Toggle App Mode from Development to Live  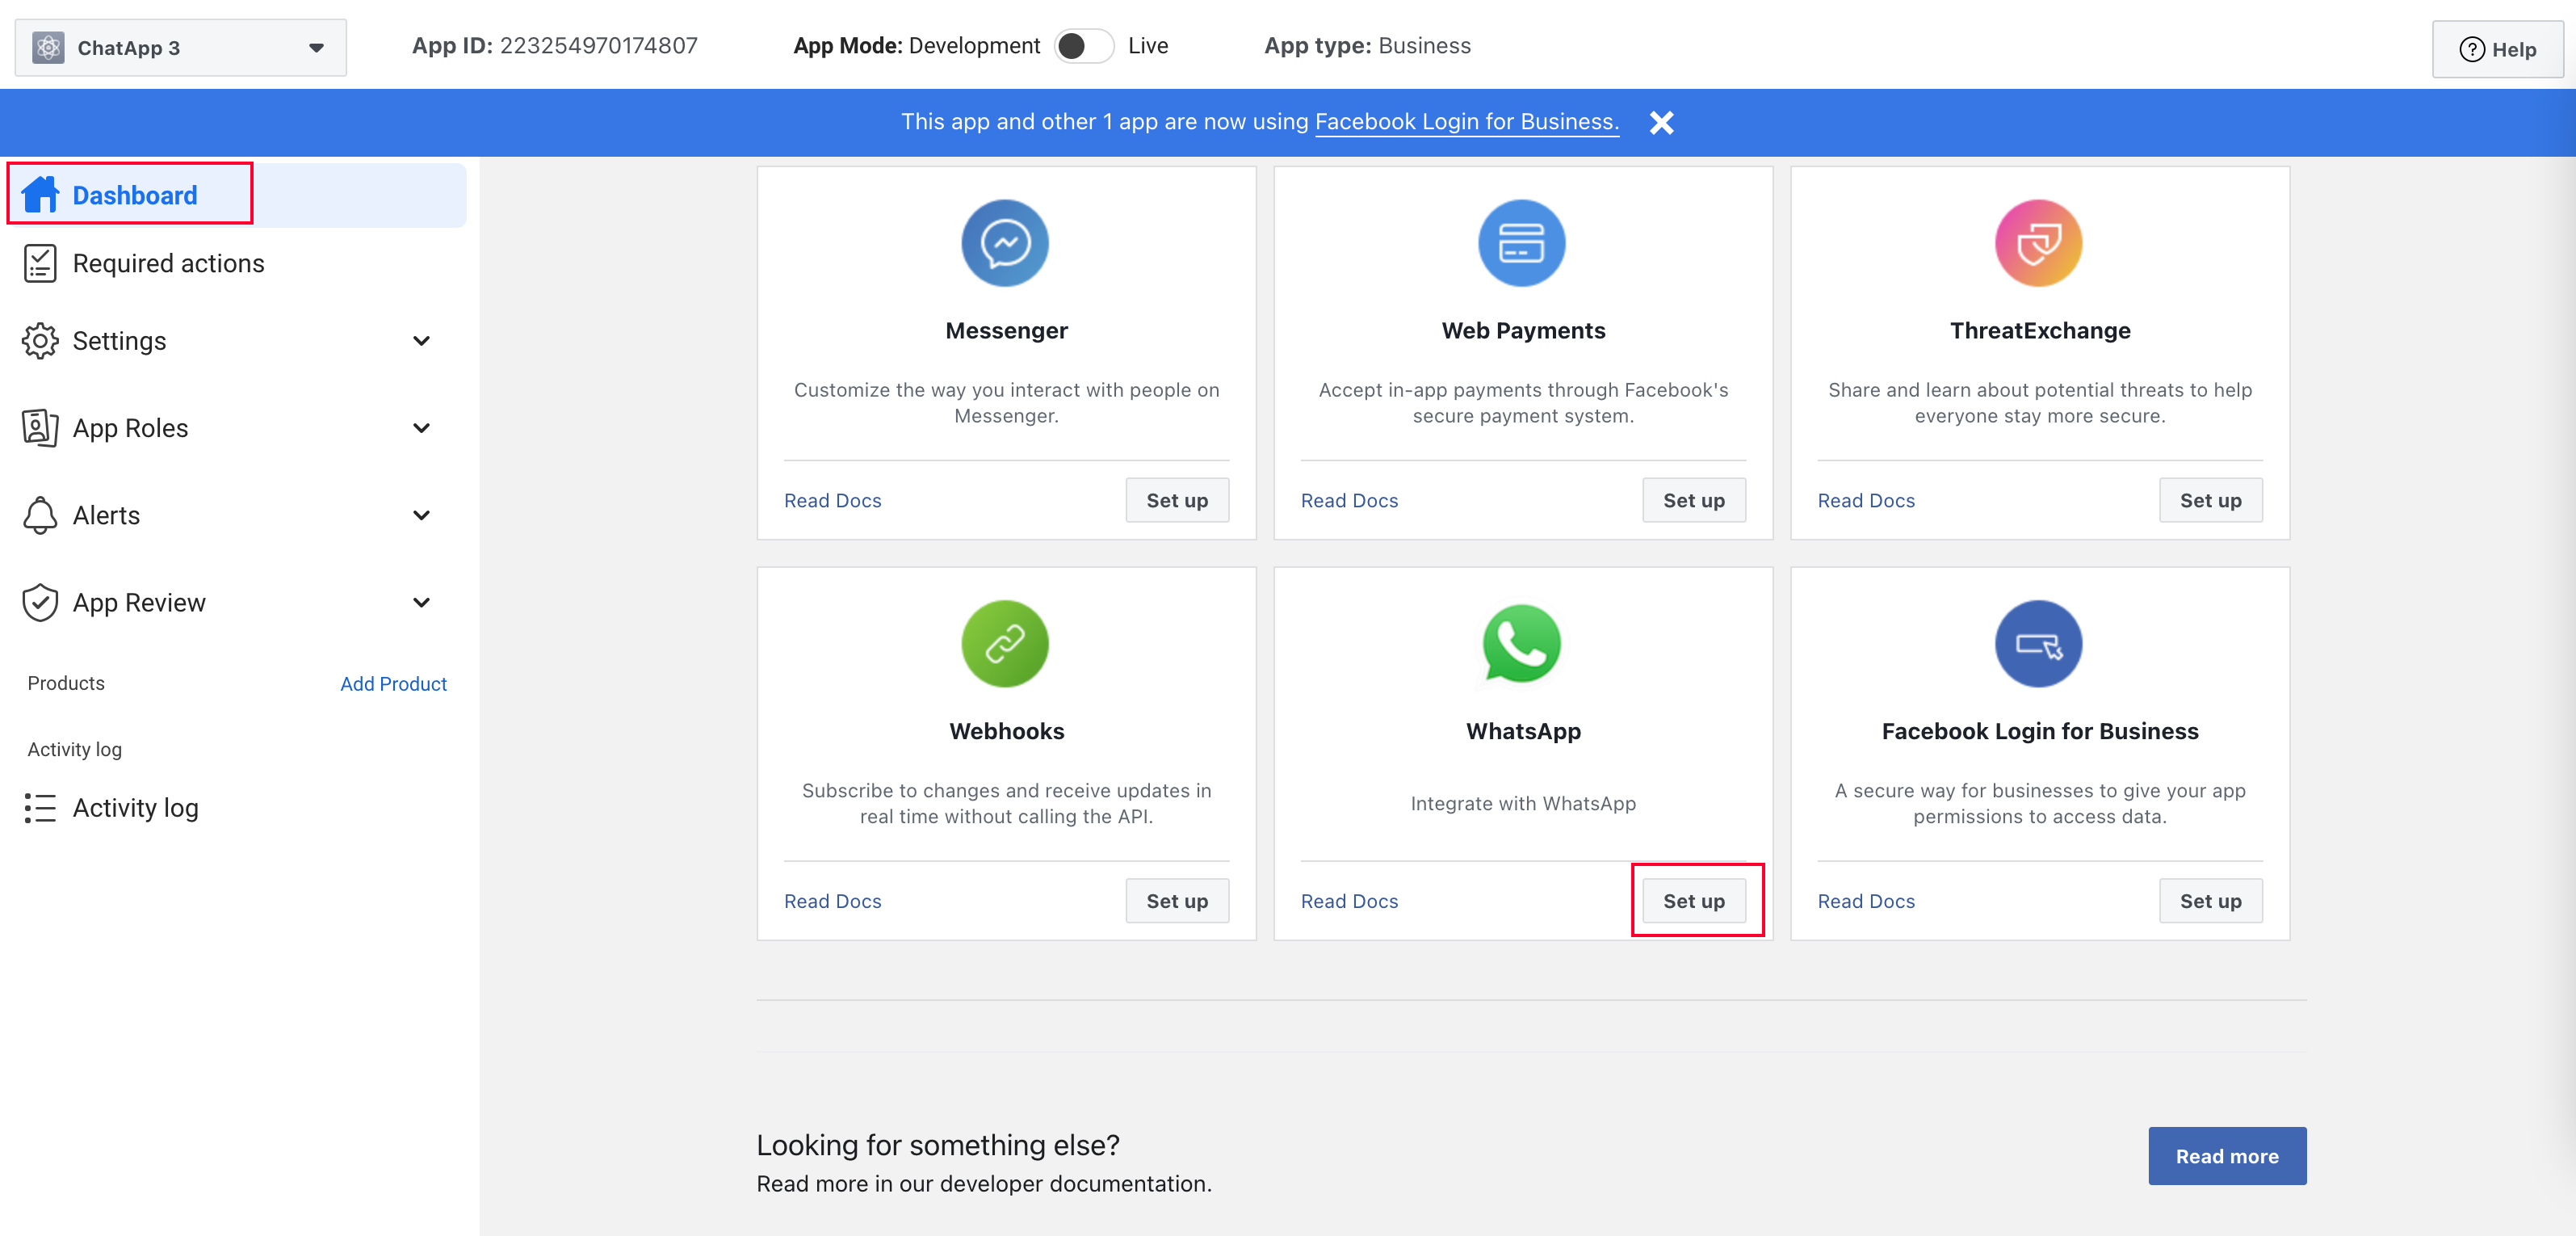1083,46
